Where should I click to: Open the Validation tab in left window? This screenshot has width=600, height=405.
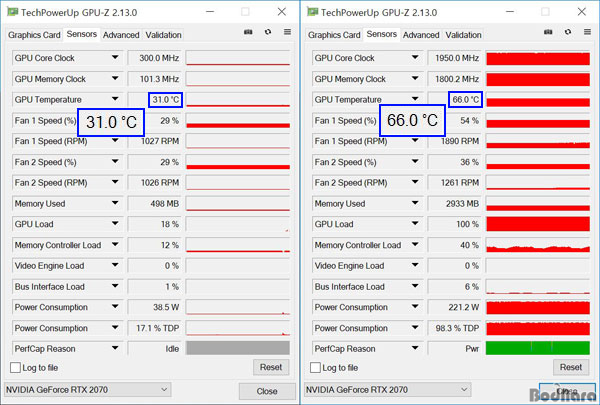(x=163, y=35)
